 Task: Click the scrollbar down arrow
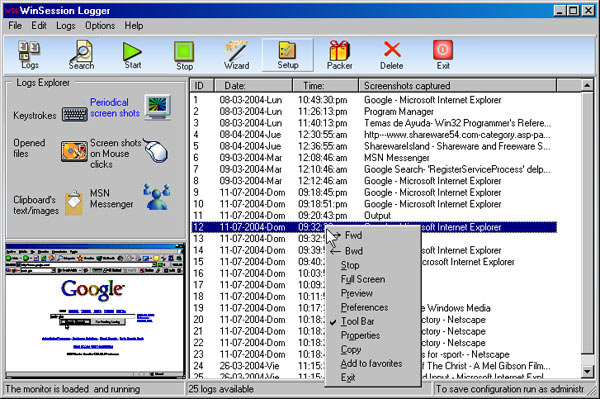pyautogui.click(x=587, y=371)
